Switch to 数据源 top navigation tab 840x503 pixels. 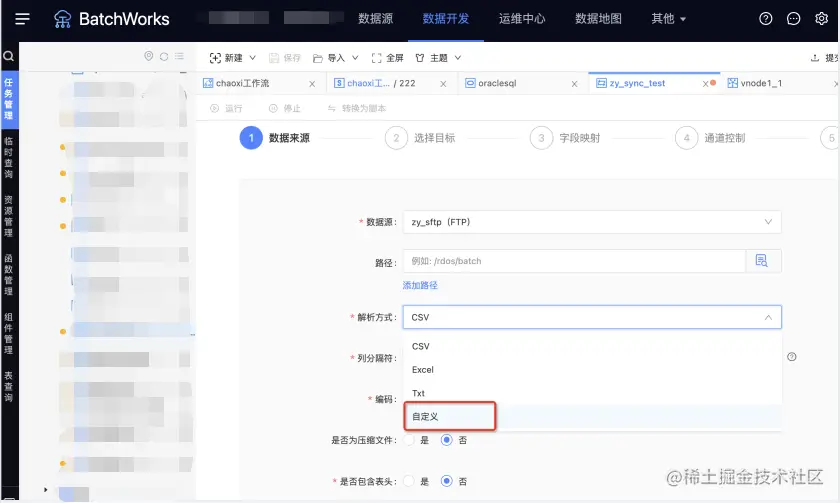pyautogui.click(x=376, y=19)
